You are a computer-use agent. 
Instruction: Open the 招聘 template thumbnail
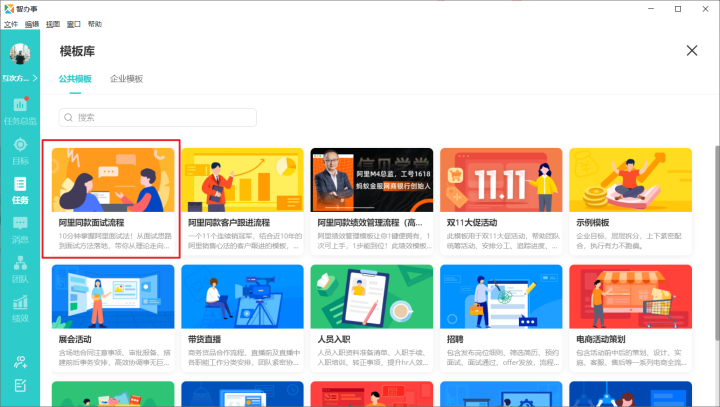pos(501,296)
